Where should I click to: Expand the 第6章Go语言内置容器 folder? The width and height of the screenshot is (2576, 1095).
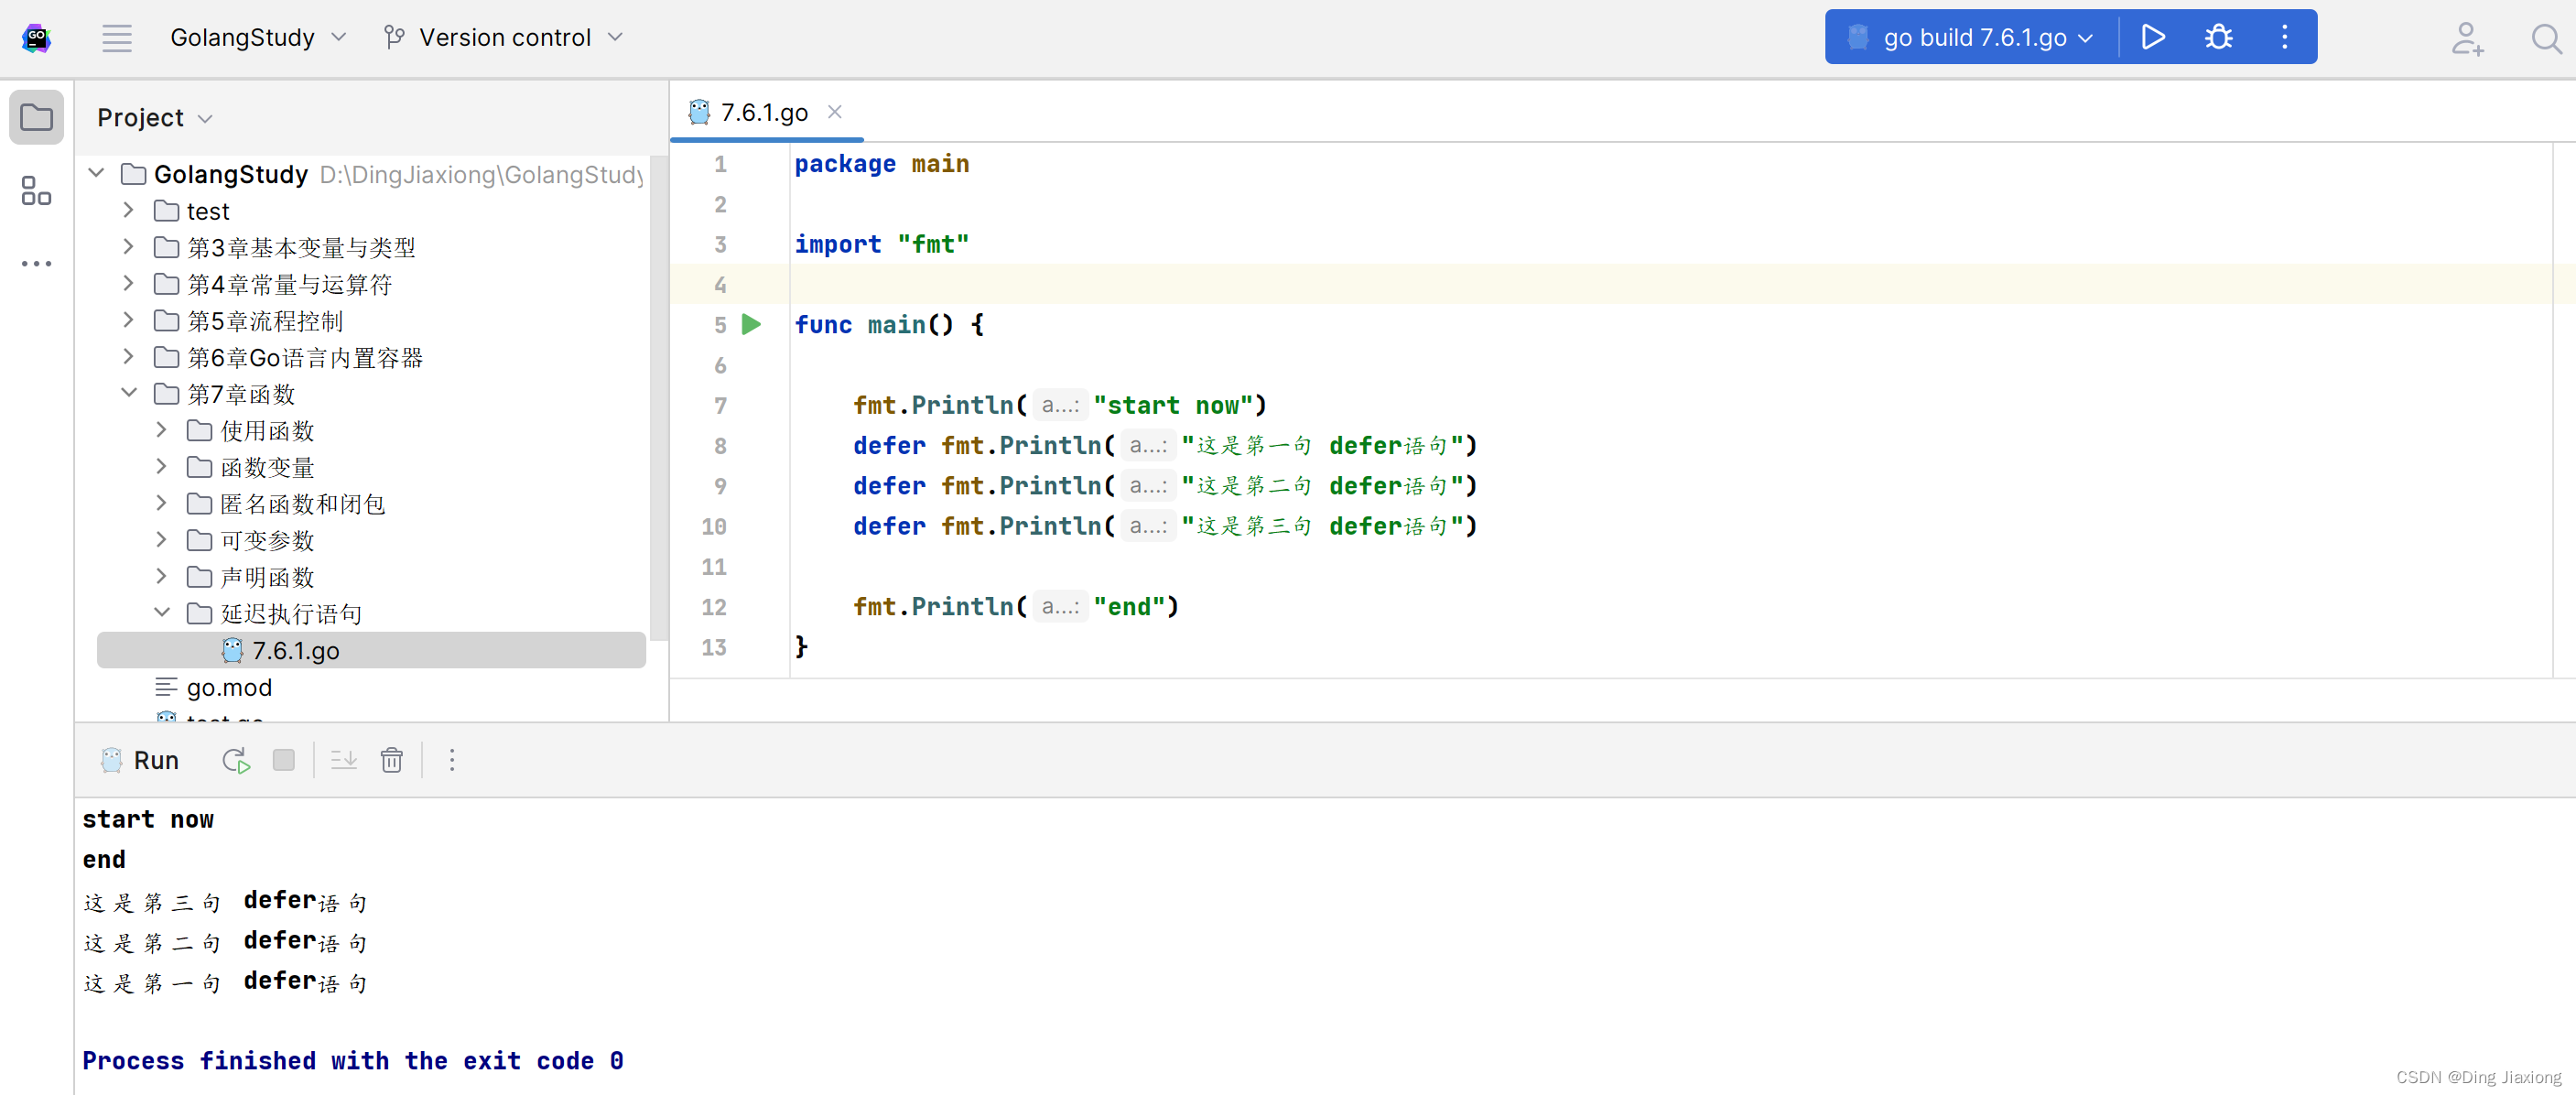128,356
